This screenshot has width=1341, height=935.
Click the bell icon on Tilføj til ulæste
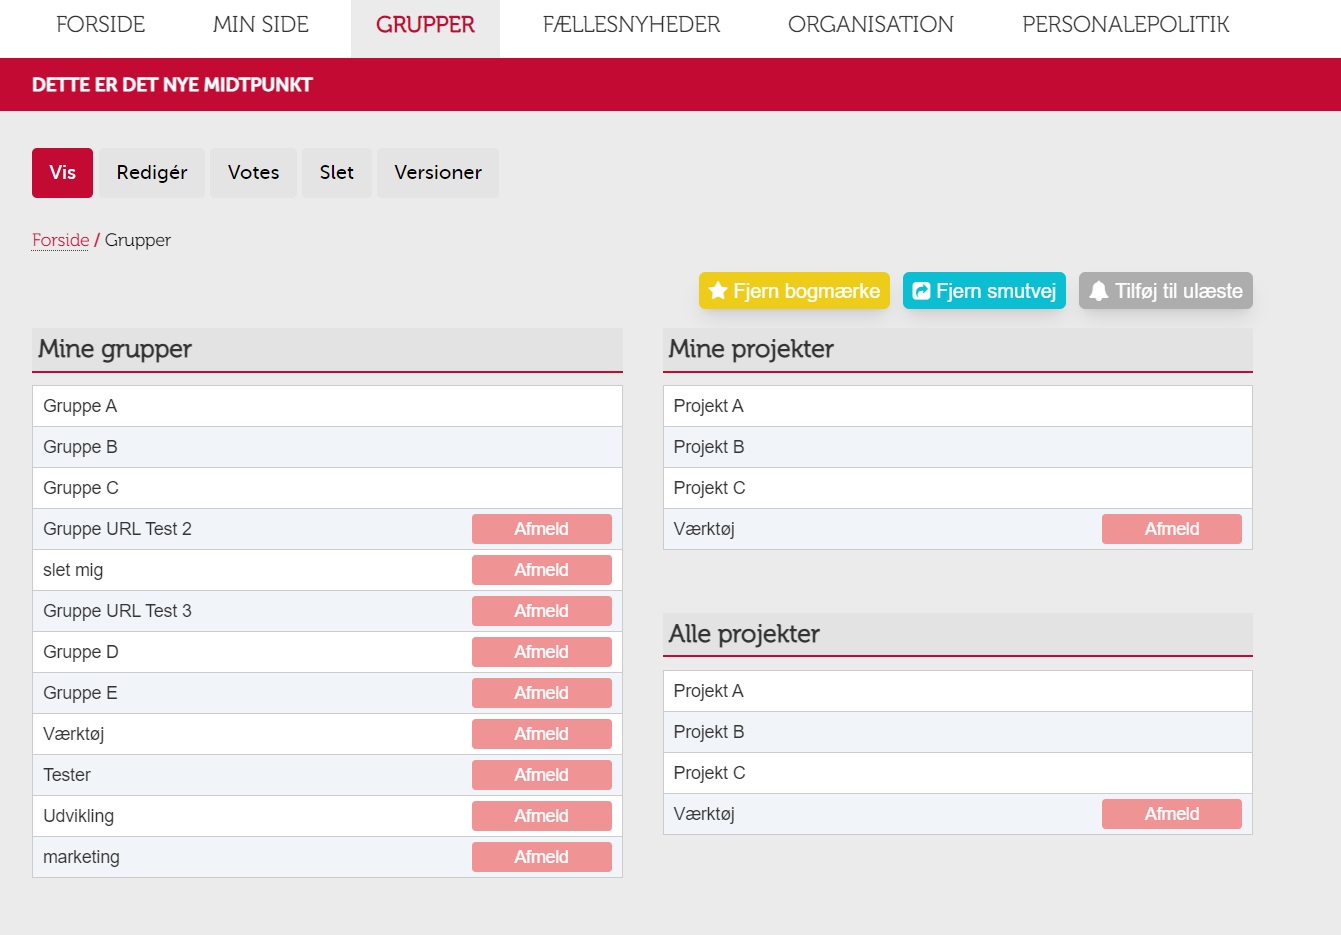(1098, 291)
